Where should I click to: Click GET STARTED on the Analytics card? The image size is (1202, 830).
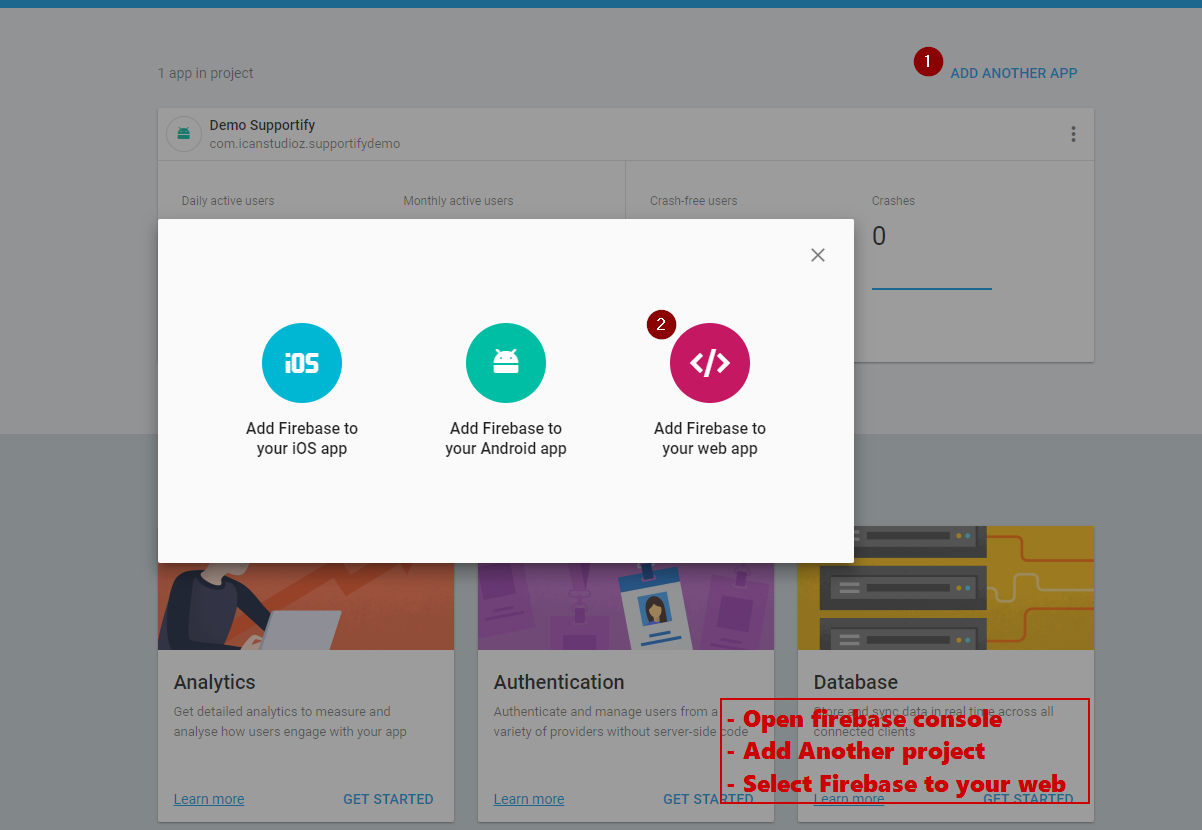click(388, 799)
